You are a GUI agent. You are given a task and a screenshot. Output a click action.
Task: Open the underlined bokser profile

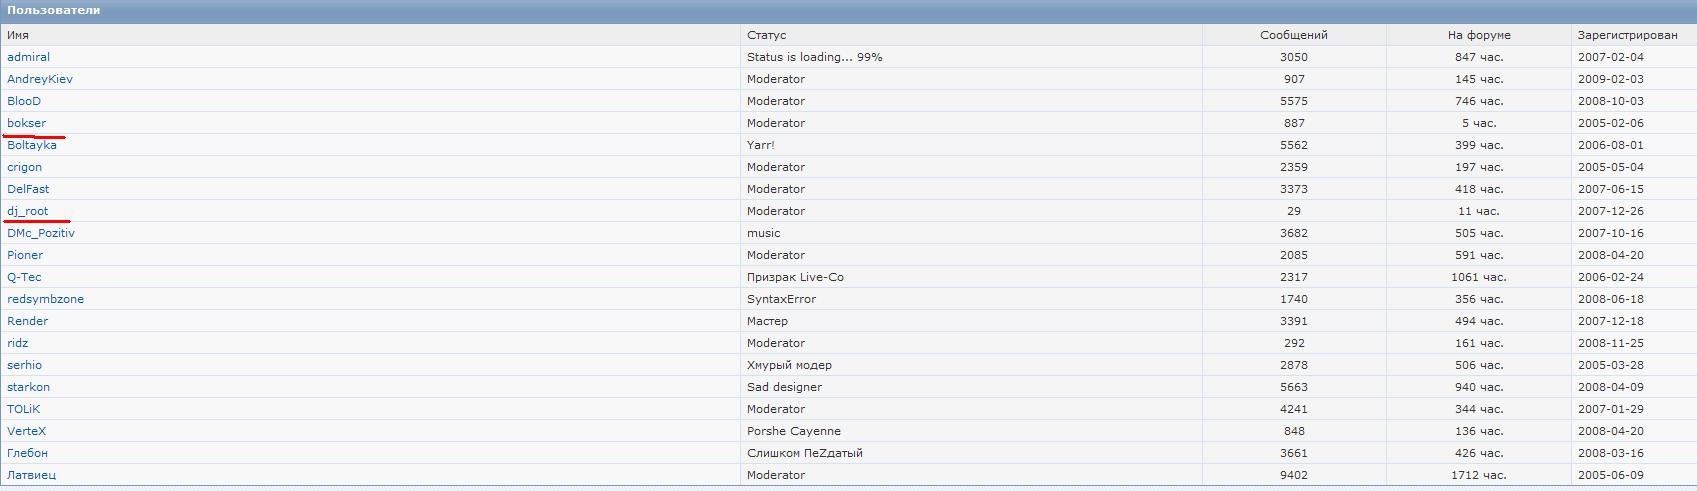pyautogui.click(x=27, y=123)
